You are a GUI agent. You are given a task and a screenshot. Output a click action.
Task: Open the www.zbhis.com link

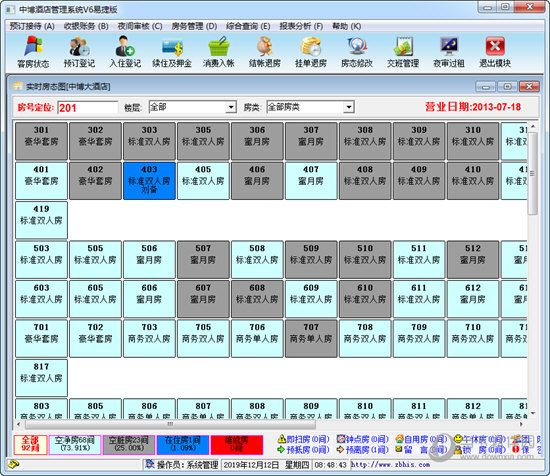(x=390, y=464)
